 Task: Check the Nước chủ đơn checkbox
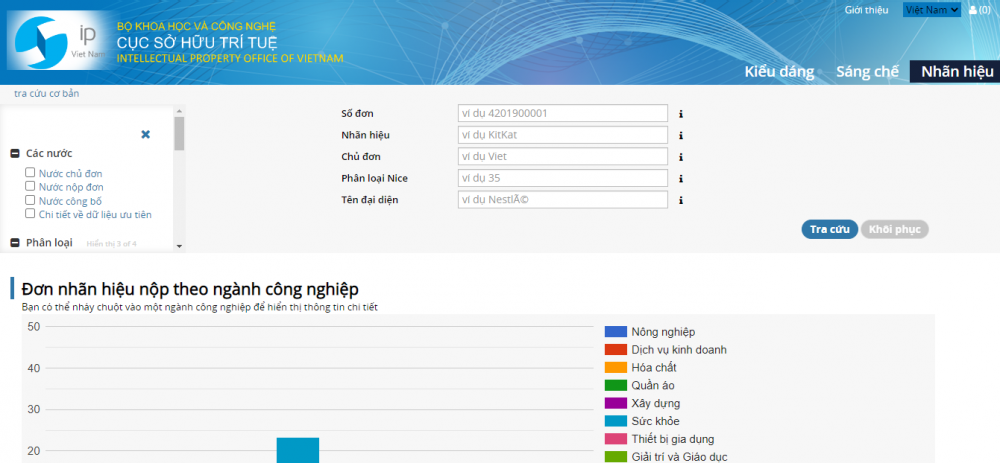(x=31, y=173)
